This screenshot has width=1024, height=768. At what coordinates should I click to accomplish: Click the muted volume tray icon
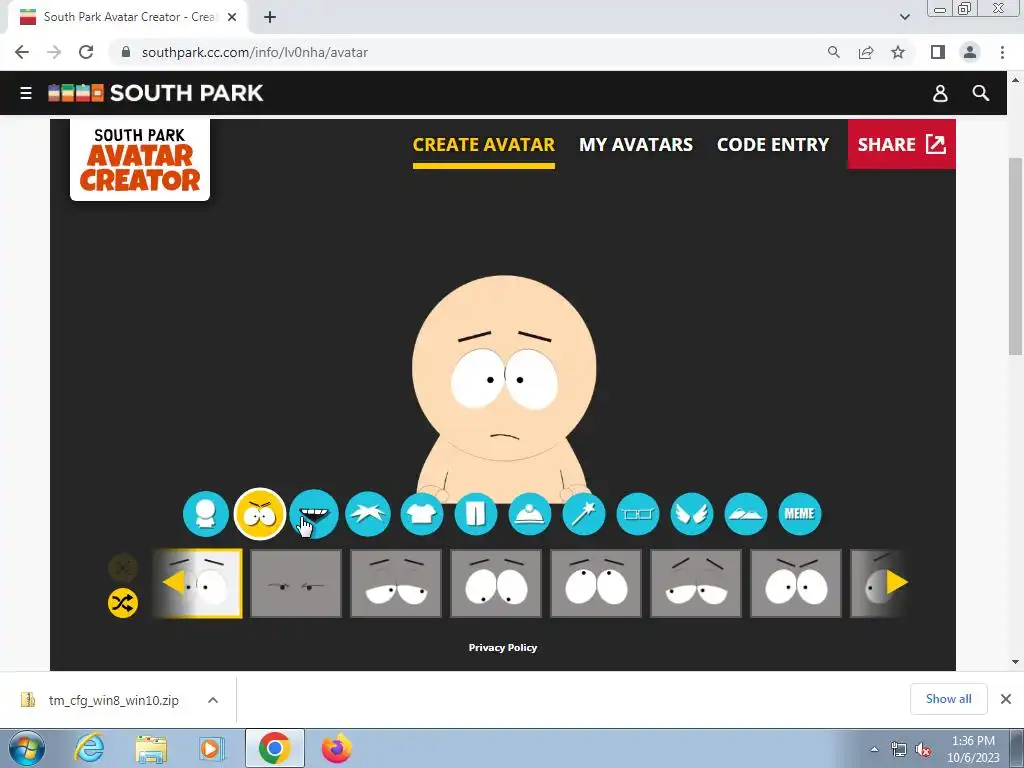click(x=923, y=750)
